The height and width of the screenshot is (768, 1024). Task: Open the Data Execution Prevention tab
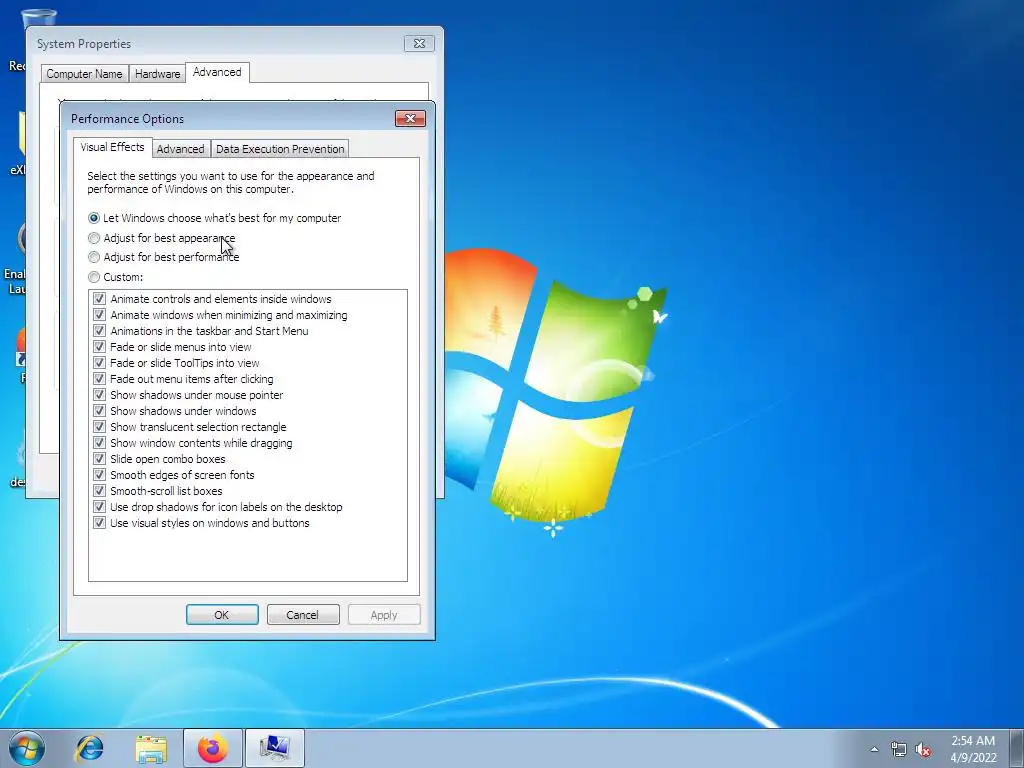pos(280,149)
